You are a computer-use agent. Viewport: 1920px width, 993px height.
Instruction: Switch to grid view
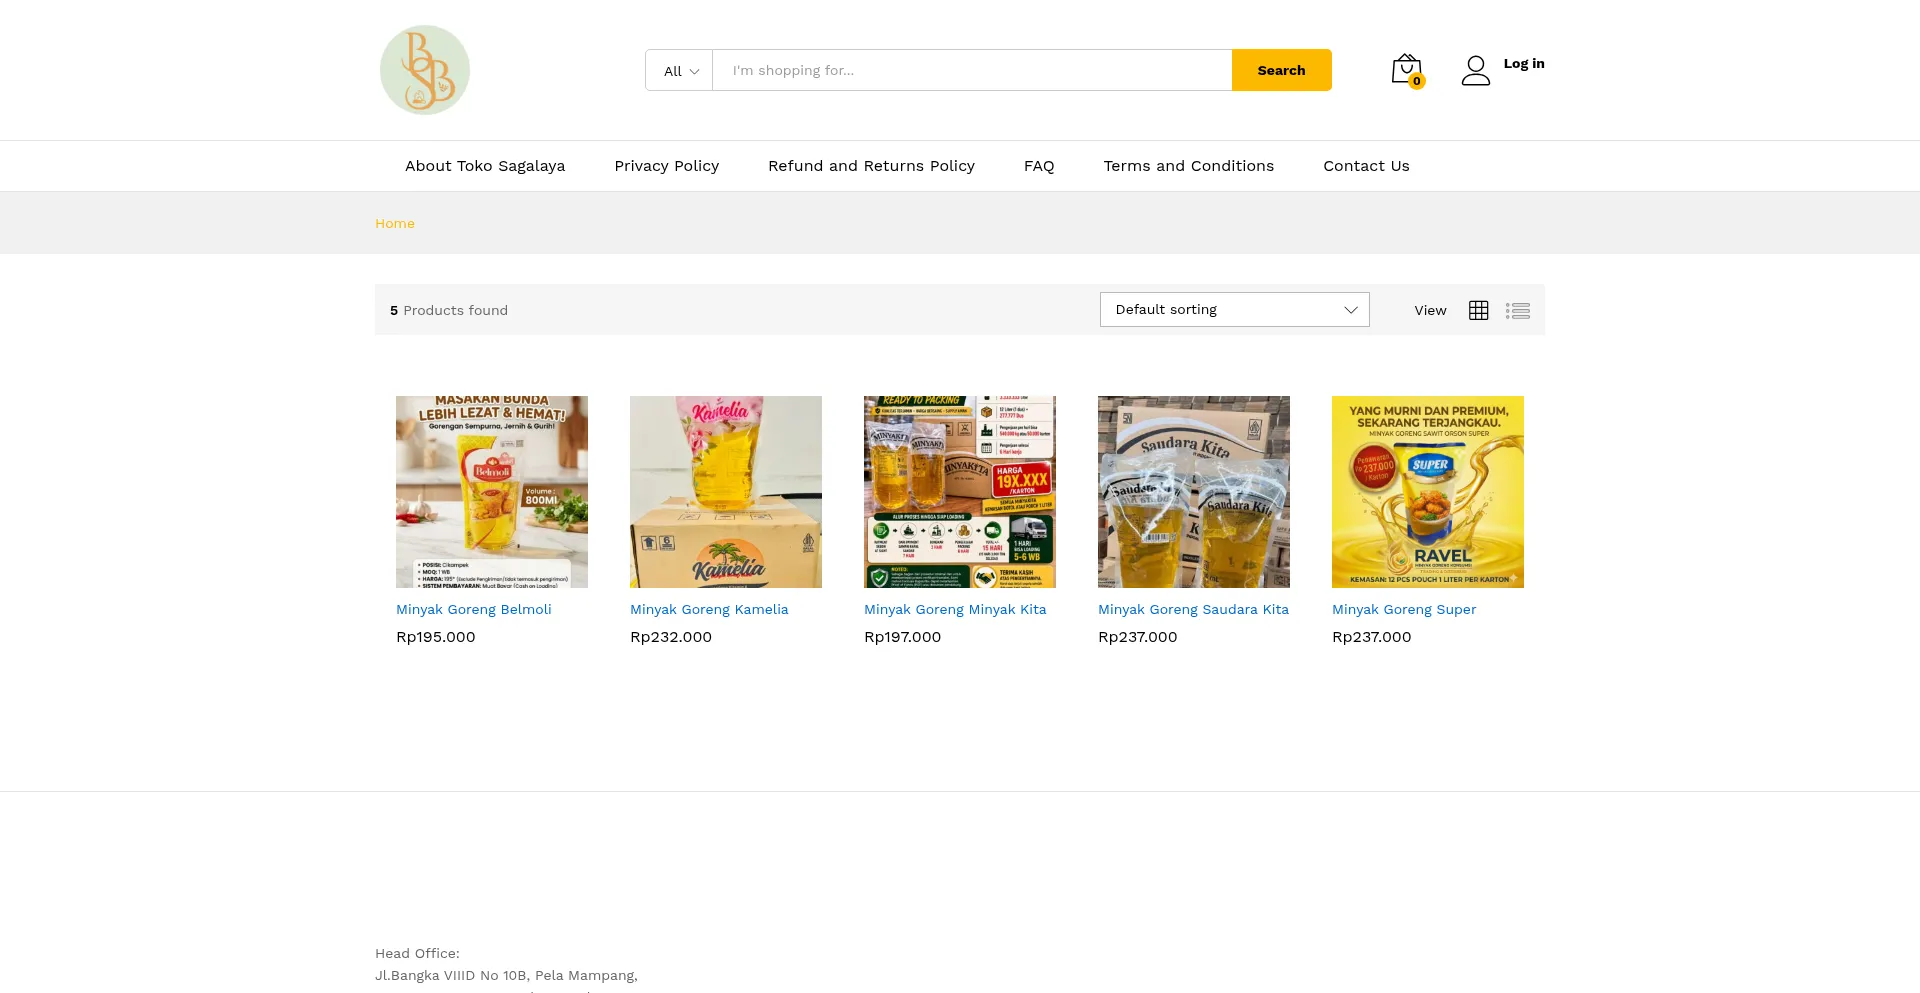(1479, 310)
